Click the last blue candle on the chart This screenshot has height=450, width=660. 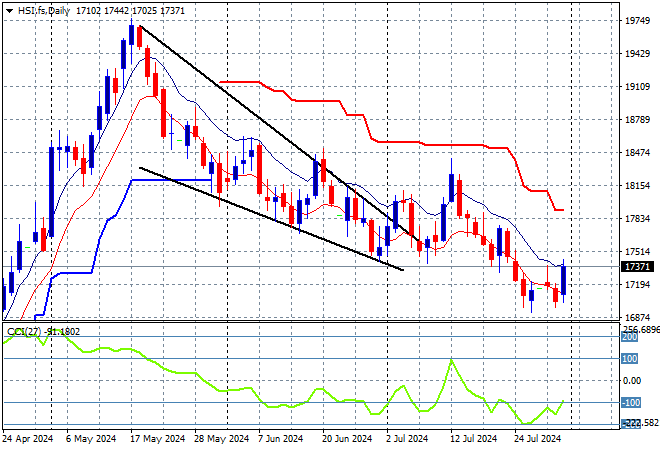[x=565, y=279]
